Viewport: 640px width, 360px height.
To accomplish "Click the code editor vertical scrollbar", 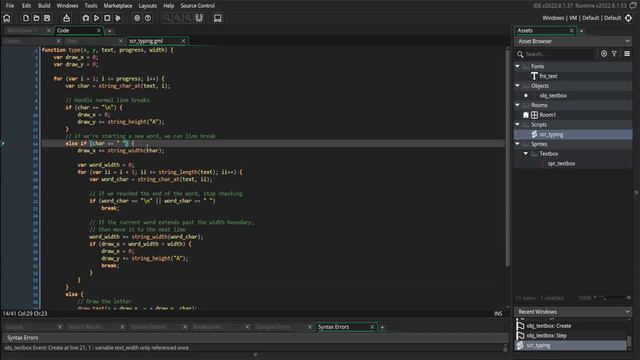I will [508, 157].
